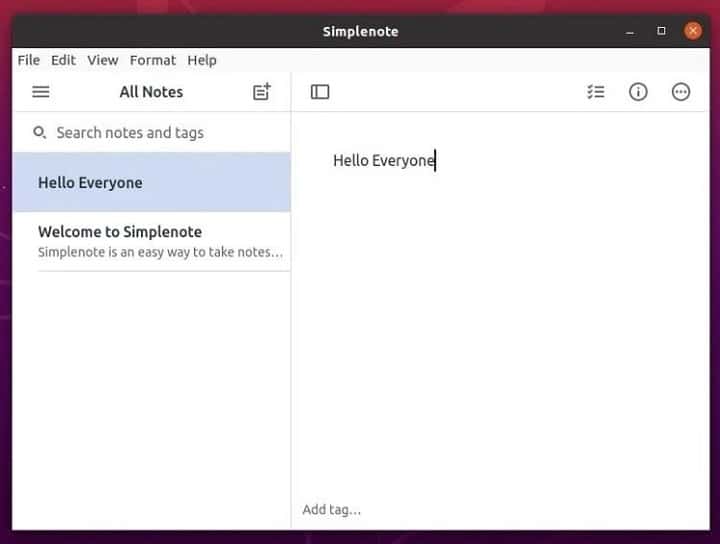Open the note info panel
This screenshot has height=544, width=720.
coord(638,92)
